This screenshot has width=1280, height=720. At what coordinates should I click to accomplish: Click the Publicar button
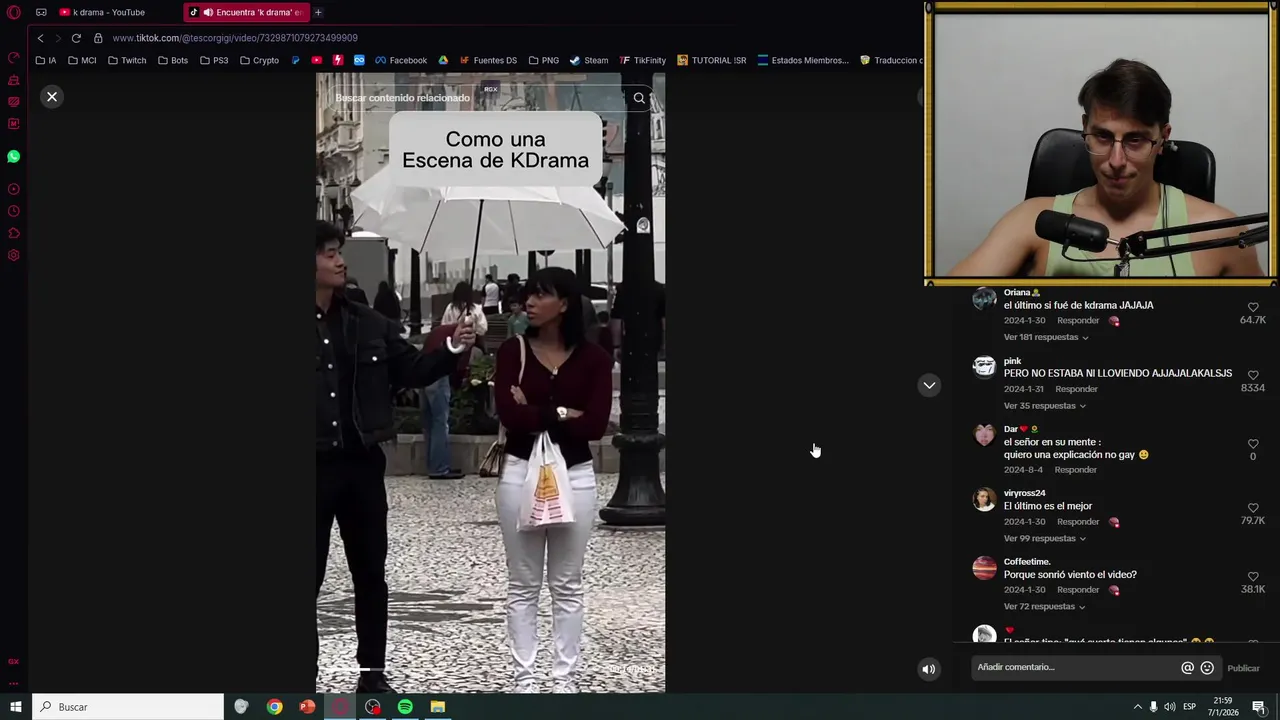[1243, 668]
